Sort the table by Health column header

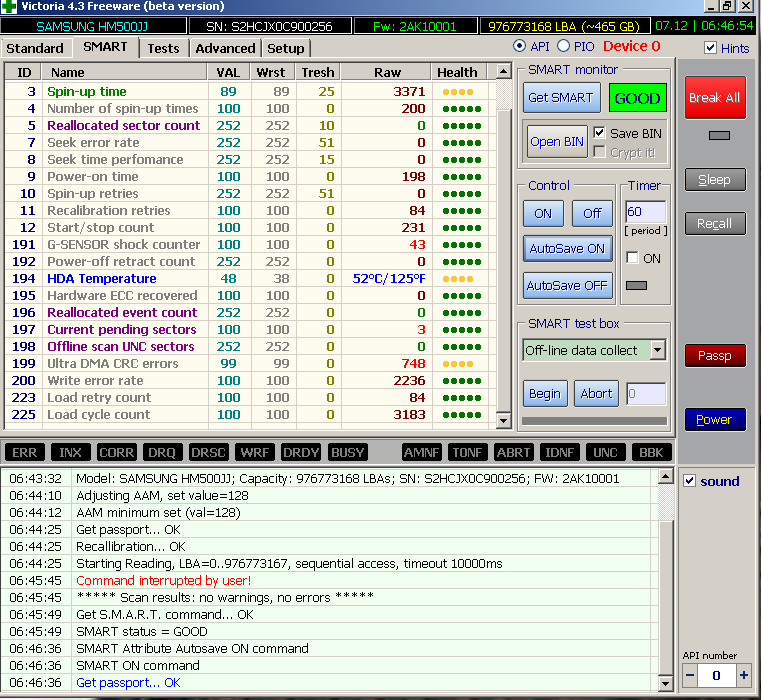(457, 72)
